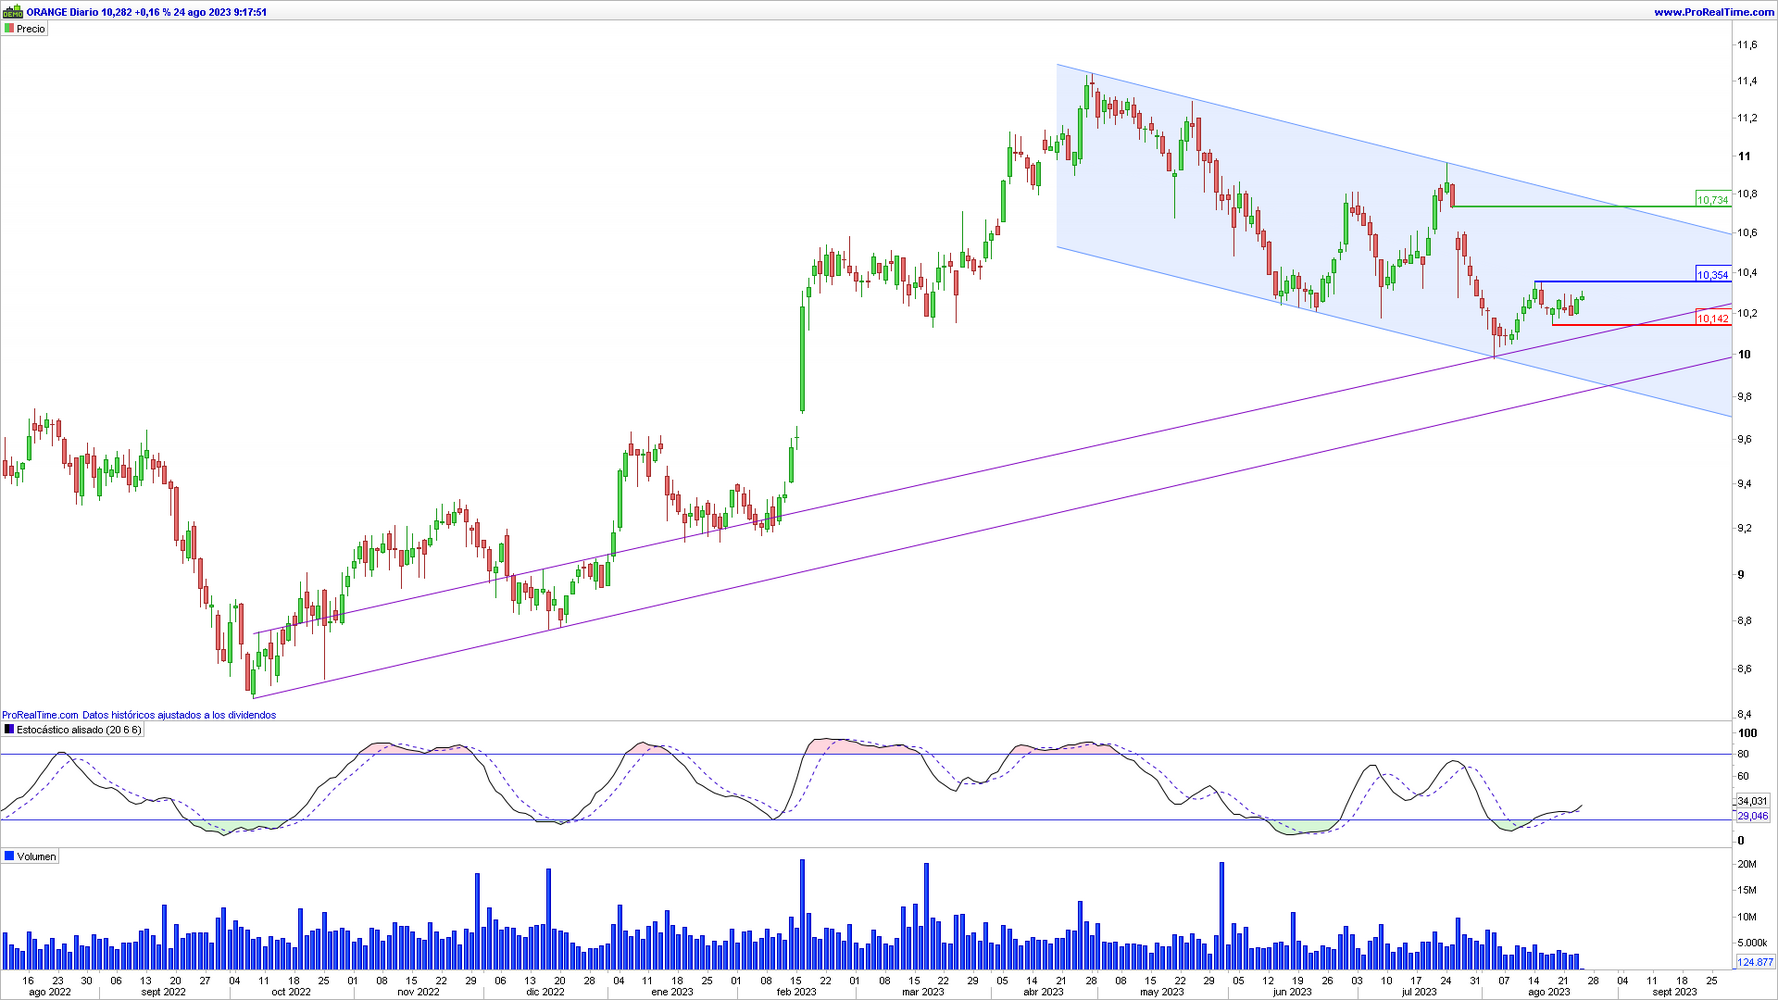Click the 'abr 2023' month label
Image resolution: width=1778 pixels, height=1000 pixels.
(x=1043, y=992)
